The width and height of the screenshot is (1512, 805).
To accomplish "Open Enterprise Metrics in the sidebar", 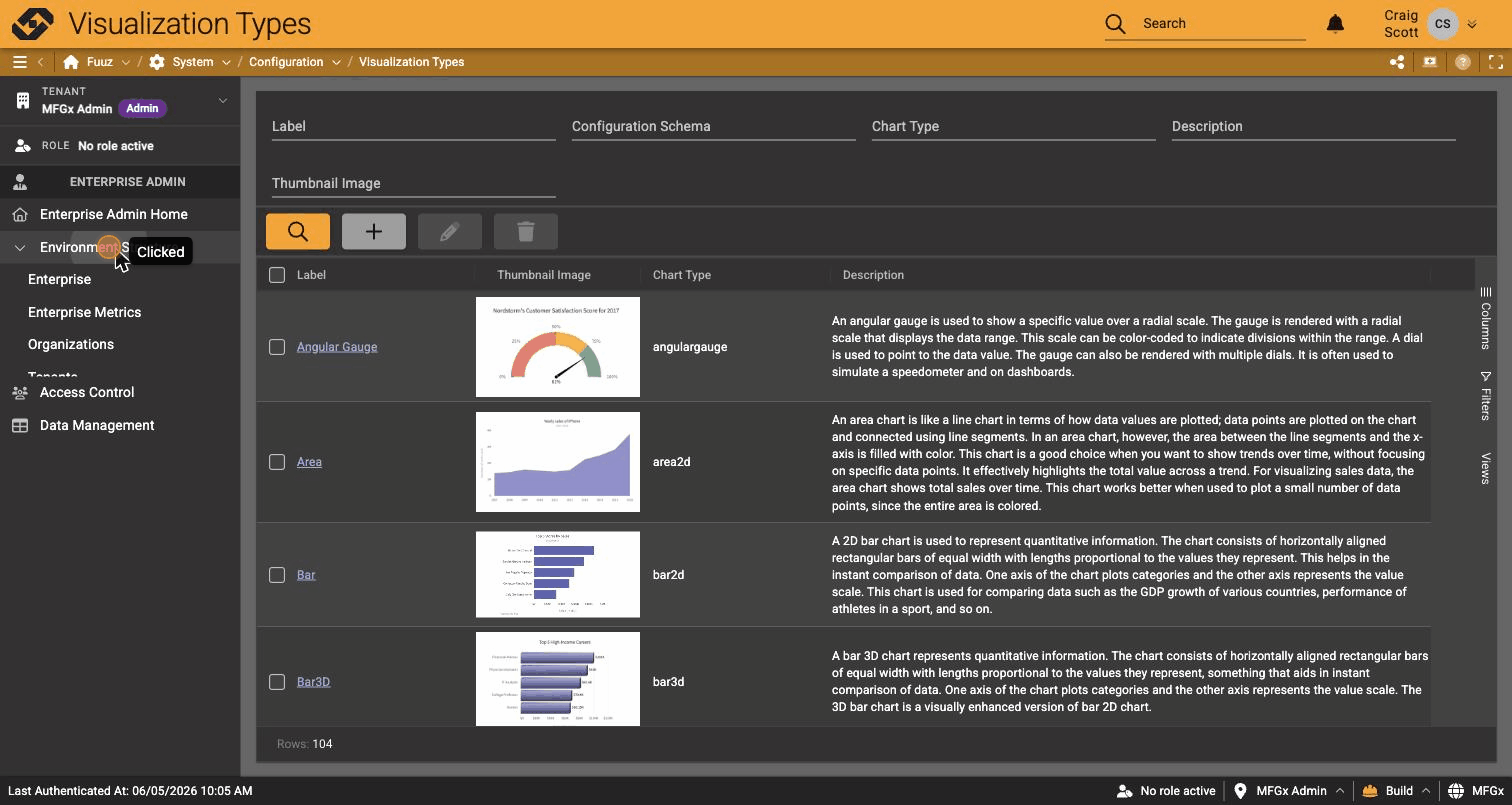I will coord(85,312).
